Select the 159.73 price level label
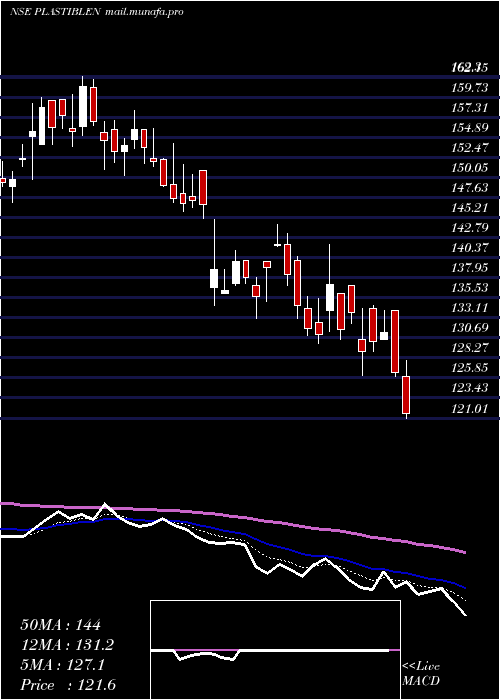Viewport: 500px width, 700px height. (469, 88)
